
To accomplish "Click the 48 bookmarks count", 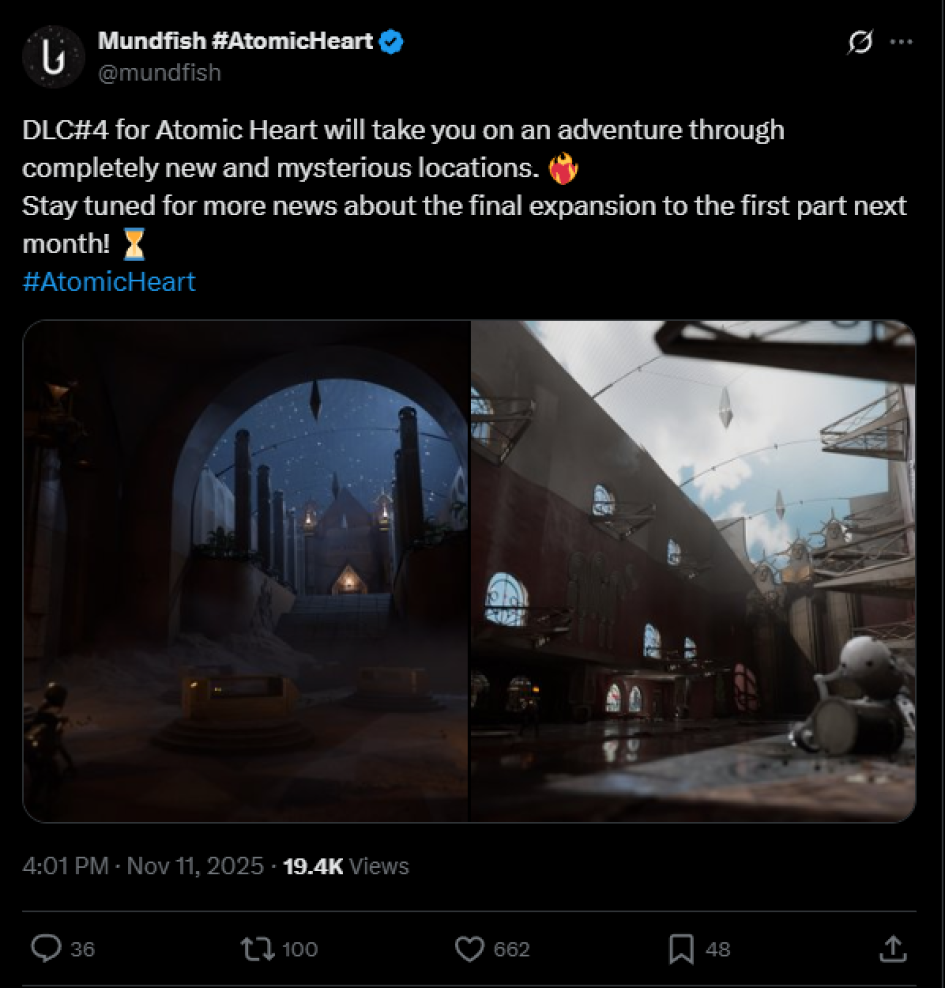I will click(x=718, y=949).
